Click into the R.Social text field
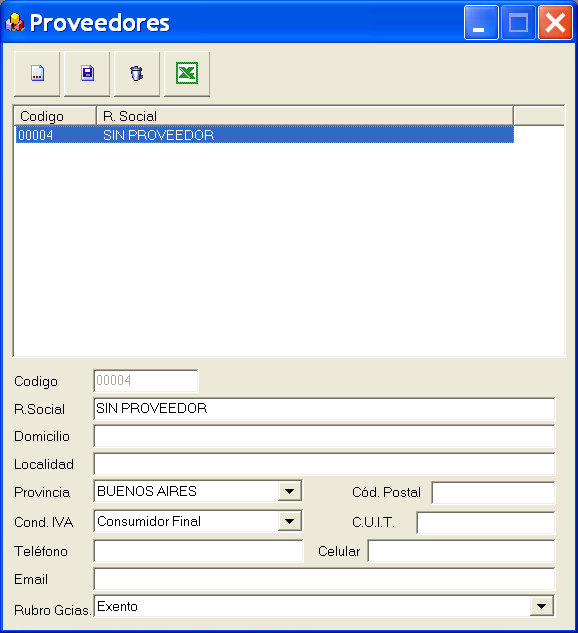This screenshot has width=578, height=633. [x=324, y=409]
